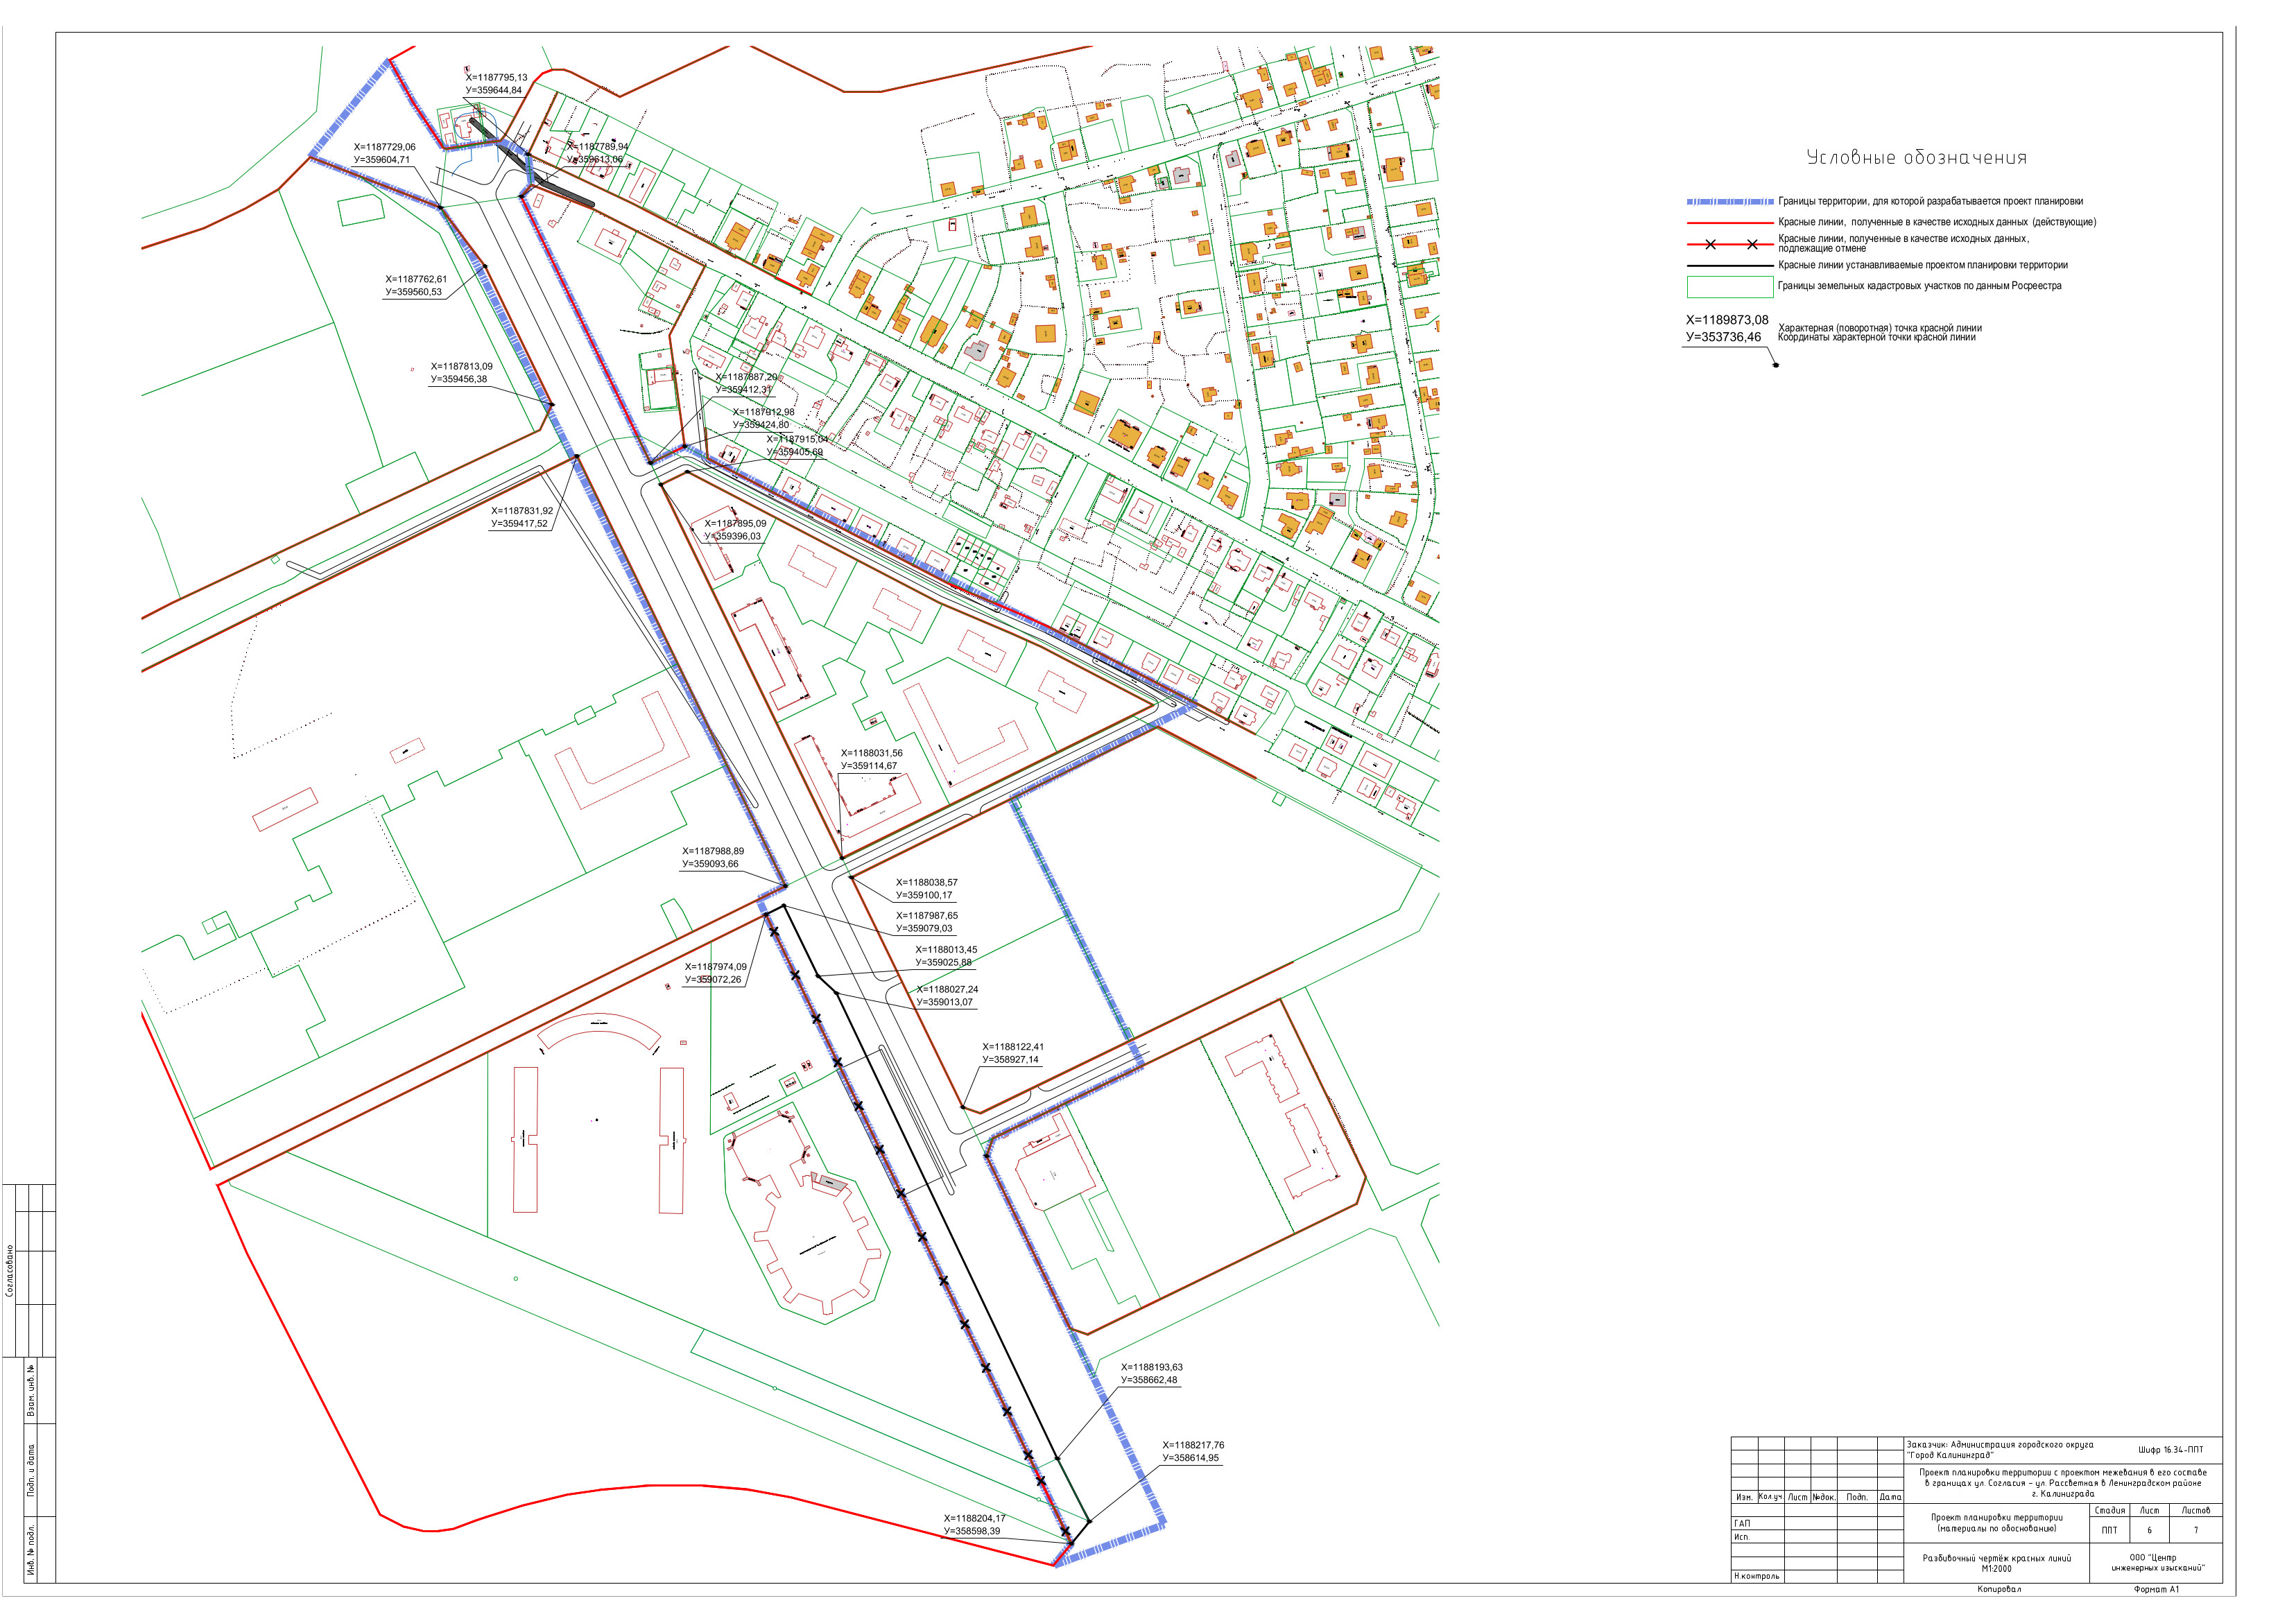Click the green cadastral parcel rectangle in legend
The height and width of the screenshot is (1621, 2296).
pos(1730,287)
